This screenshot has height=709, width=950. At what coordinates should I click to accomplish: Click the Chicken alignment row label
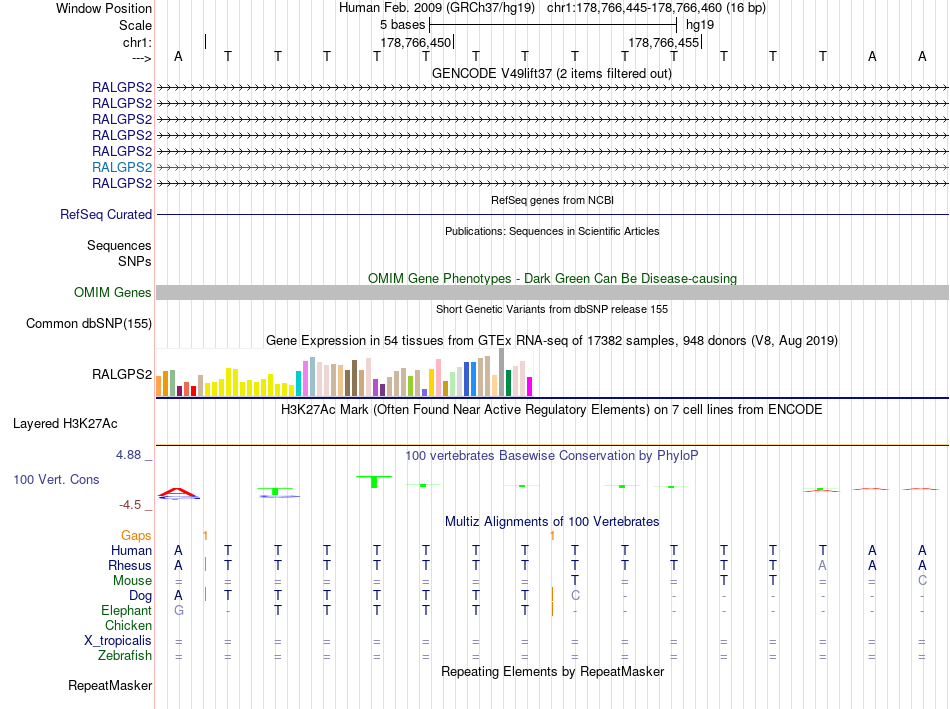(x=128, y=625)
